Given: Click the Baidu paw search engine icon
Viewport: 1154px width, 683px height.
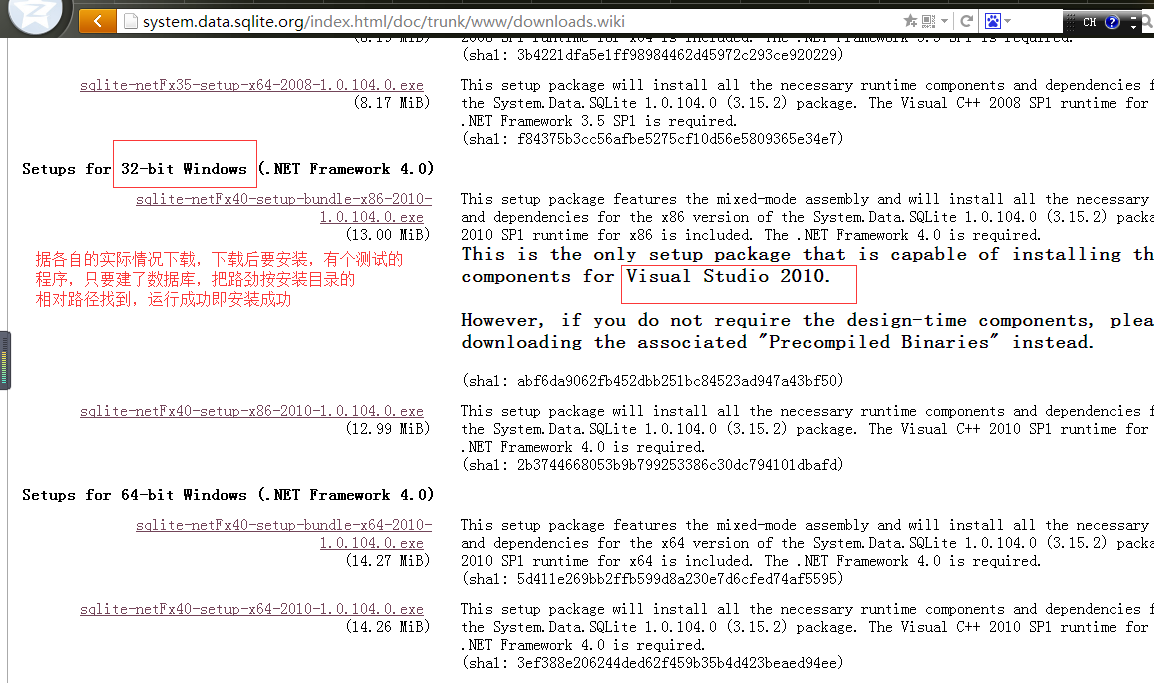Looking at the screenshot, I should tap(993, 21).
